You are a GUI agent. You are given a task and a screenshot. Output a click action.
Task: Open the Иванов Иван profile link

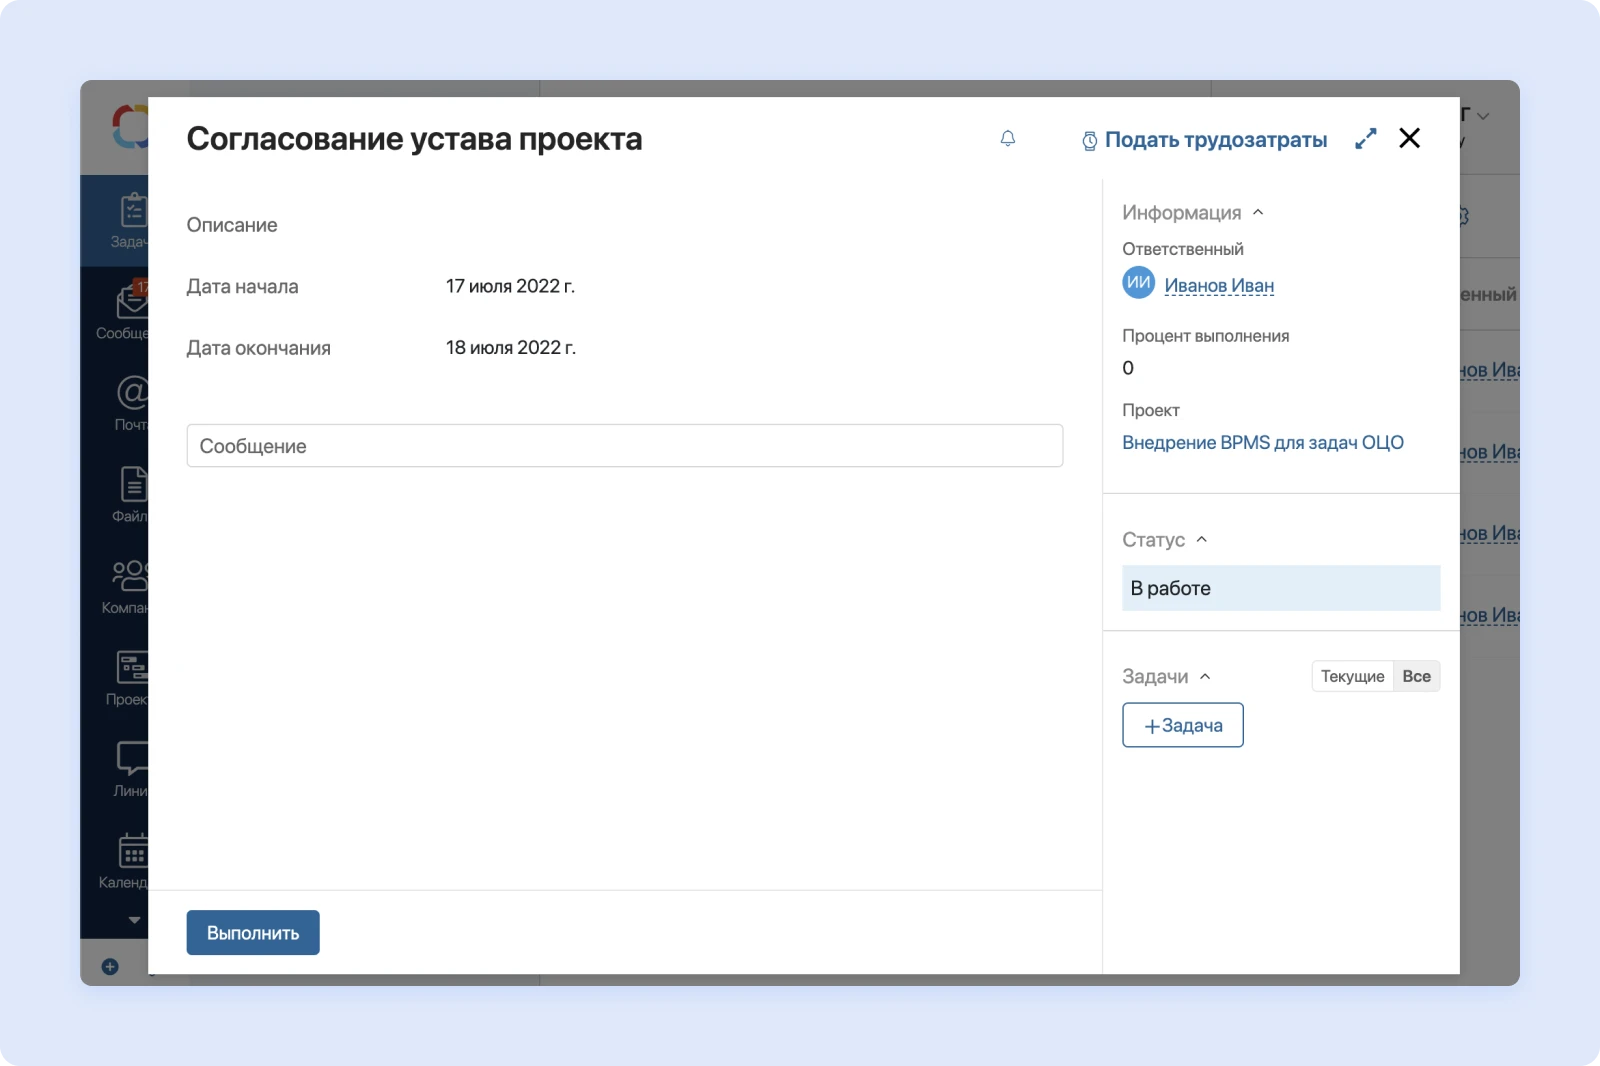click(1219, 285)
